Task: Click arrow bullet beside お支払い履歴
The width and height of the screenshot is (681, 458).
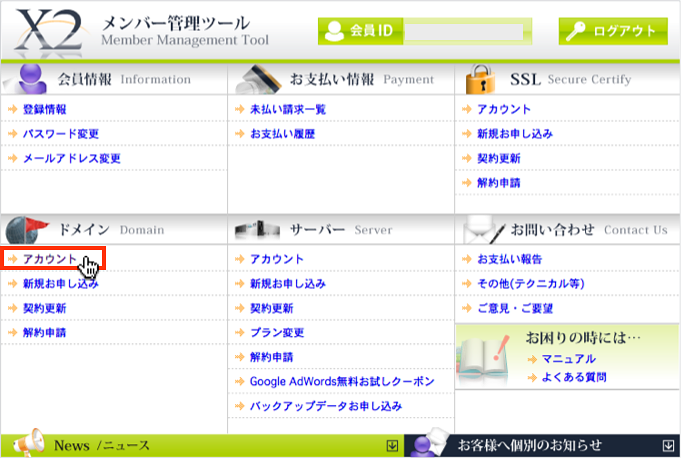Action: pos(239,134)
